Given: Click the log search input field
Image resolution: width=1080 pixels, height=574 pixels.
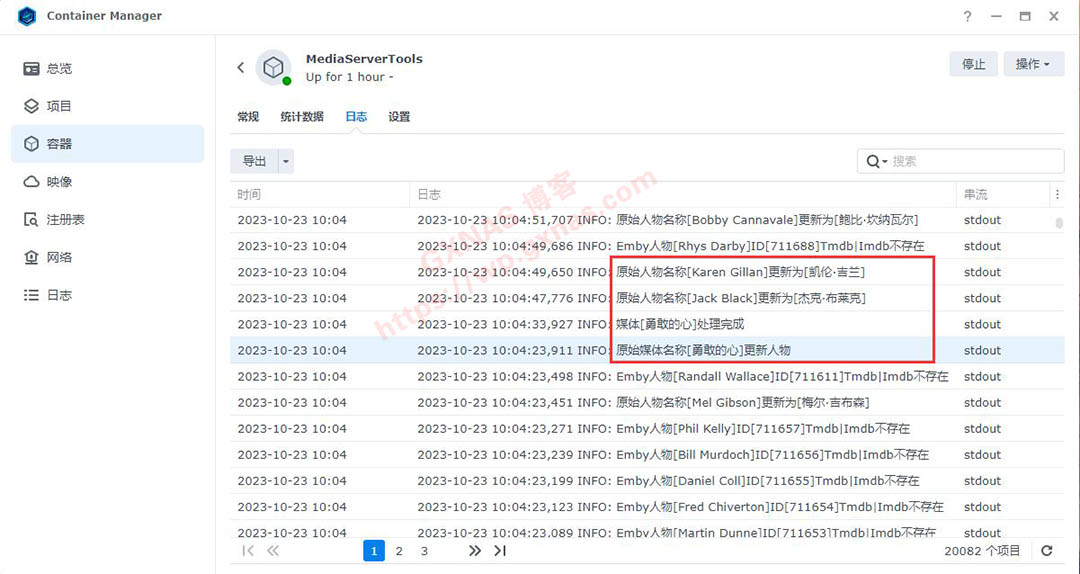Looking at the screenshot, I should [975, 161].
